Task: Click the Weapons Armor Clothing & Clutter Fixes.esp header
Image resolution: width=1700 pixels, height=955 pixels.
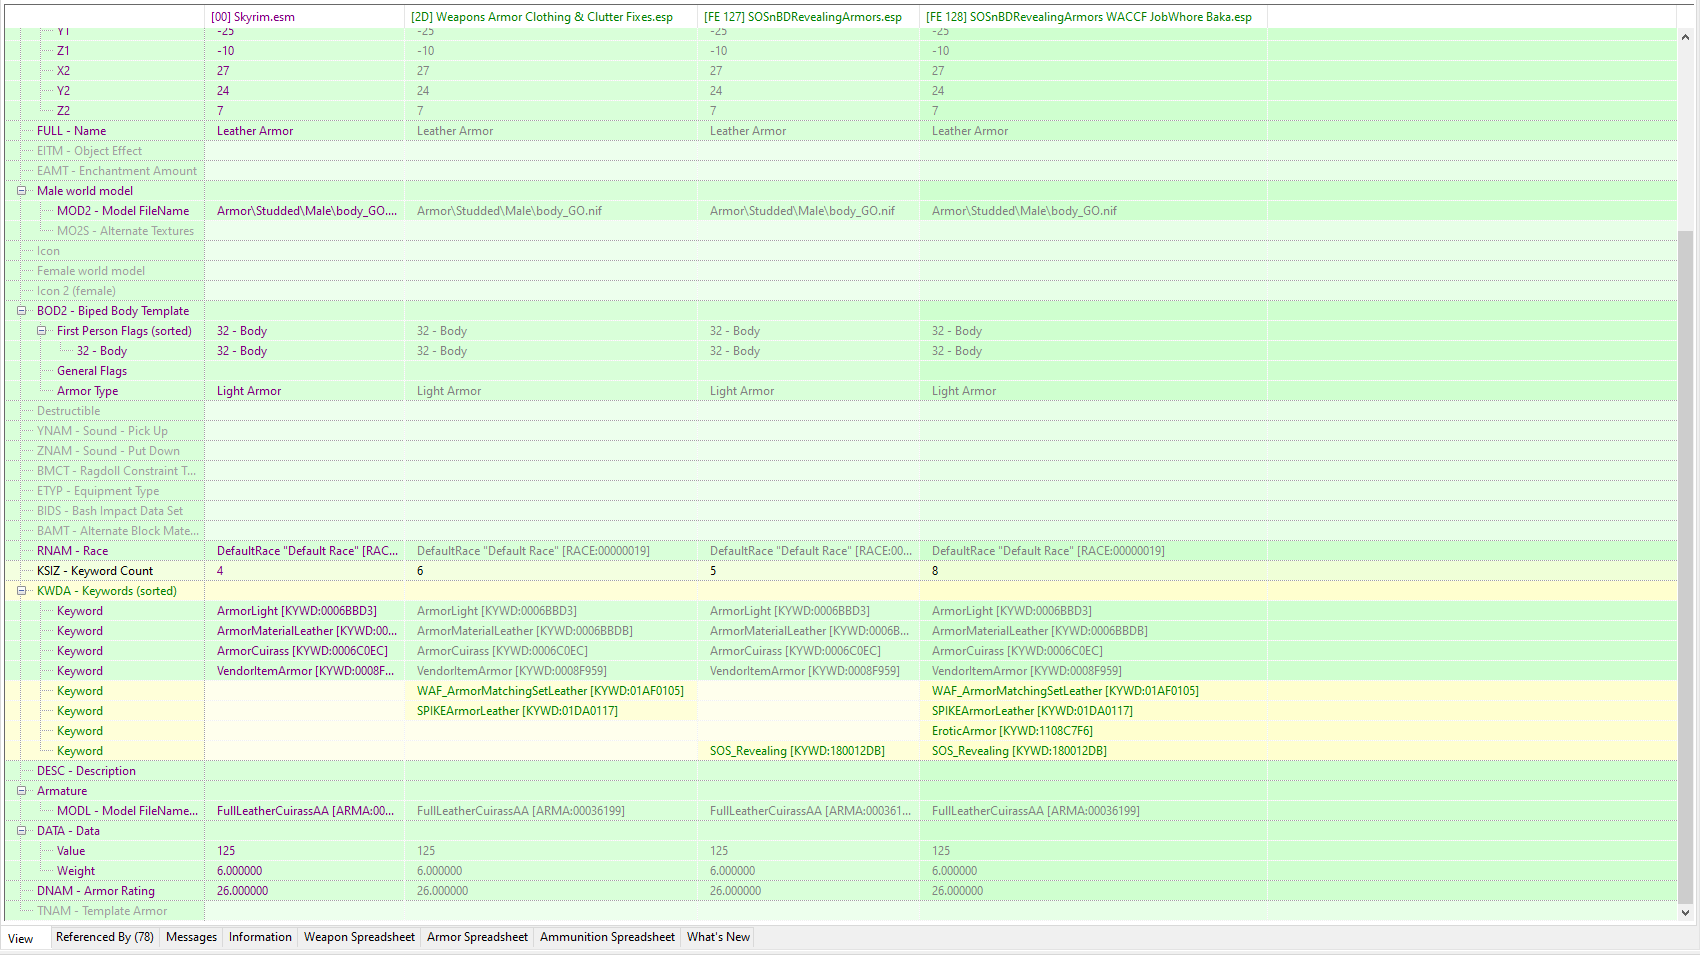Action: click(551, 17)
